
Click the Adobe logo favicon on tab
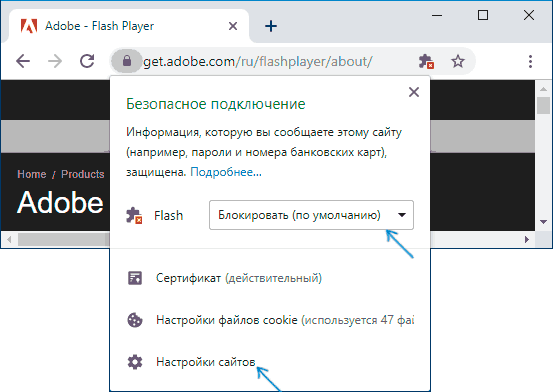tap(29, 26)
